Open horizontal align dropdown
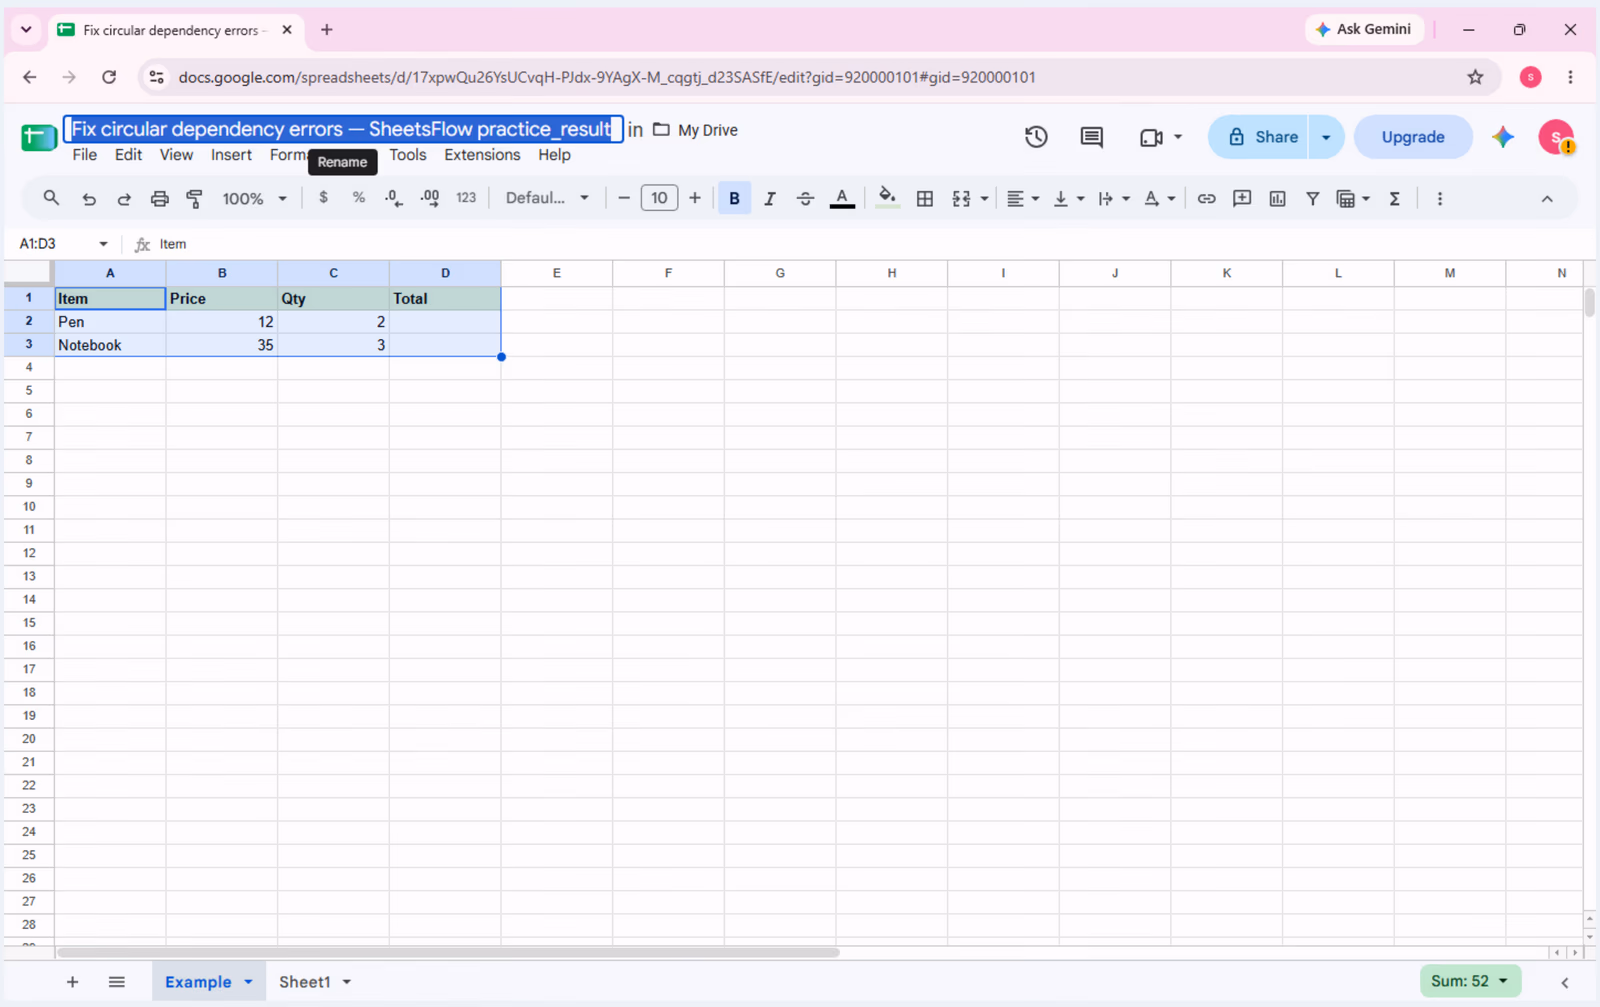The width and height of the screenshot is (1600, 1007). coord(1022,198)
